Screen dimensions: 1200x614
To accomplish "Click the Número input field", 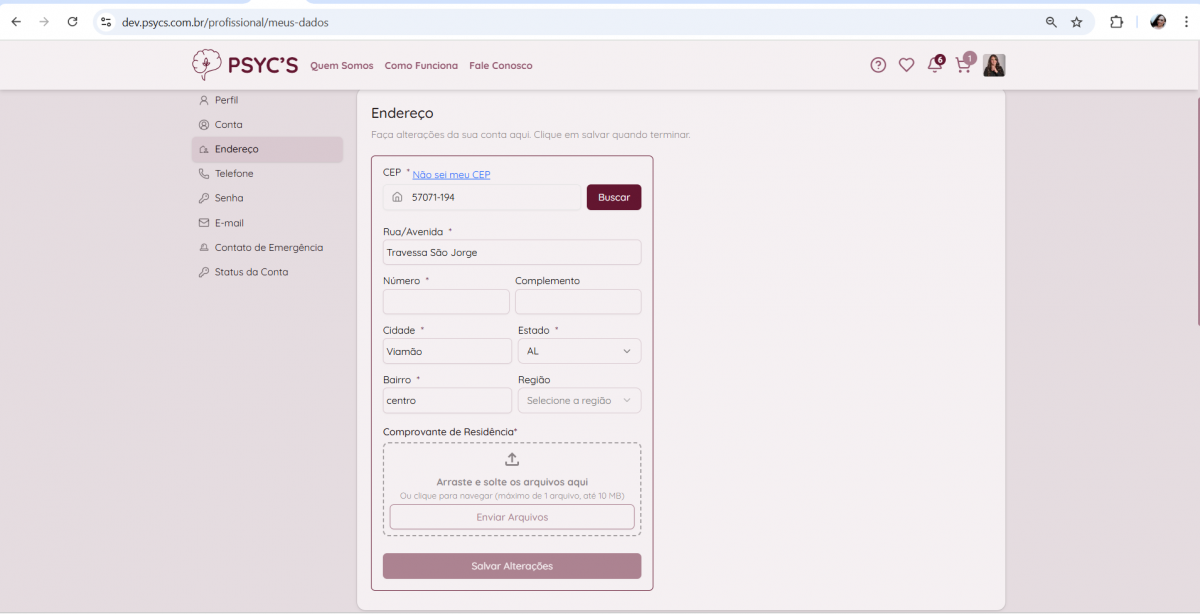I will [x=446, y=302].
